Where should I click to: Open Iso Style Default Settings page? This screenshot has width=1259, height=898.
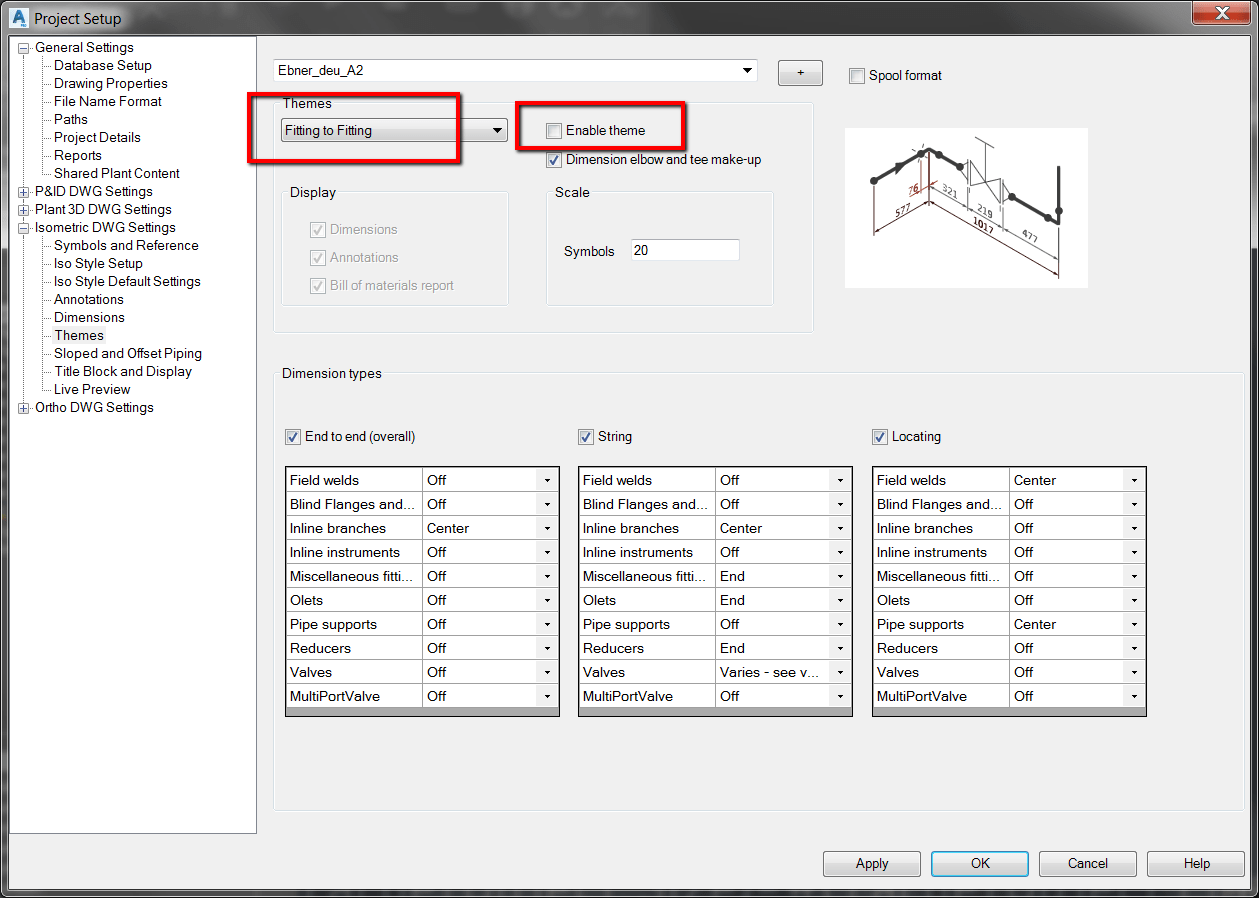(127, 282)
